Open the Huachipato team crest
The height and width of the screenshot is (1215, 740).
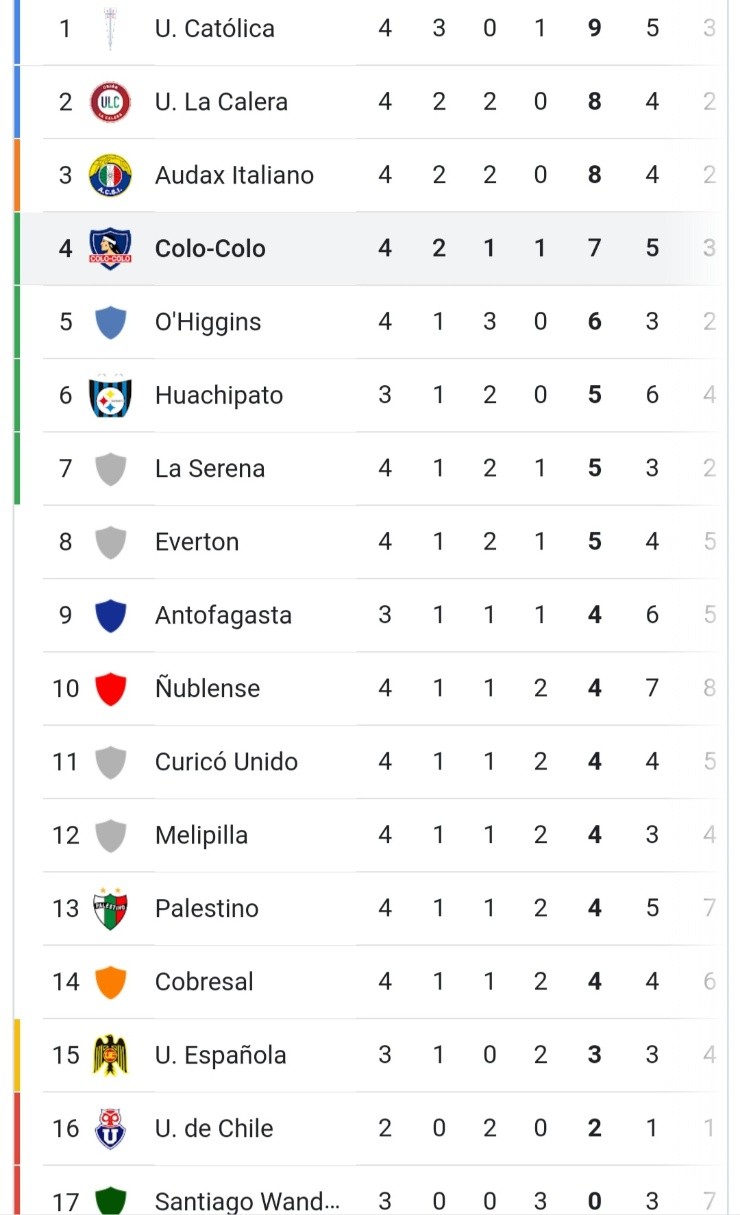click(110, 395)
